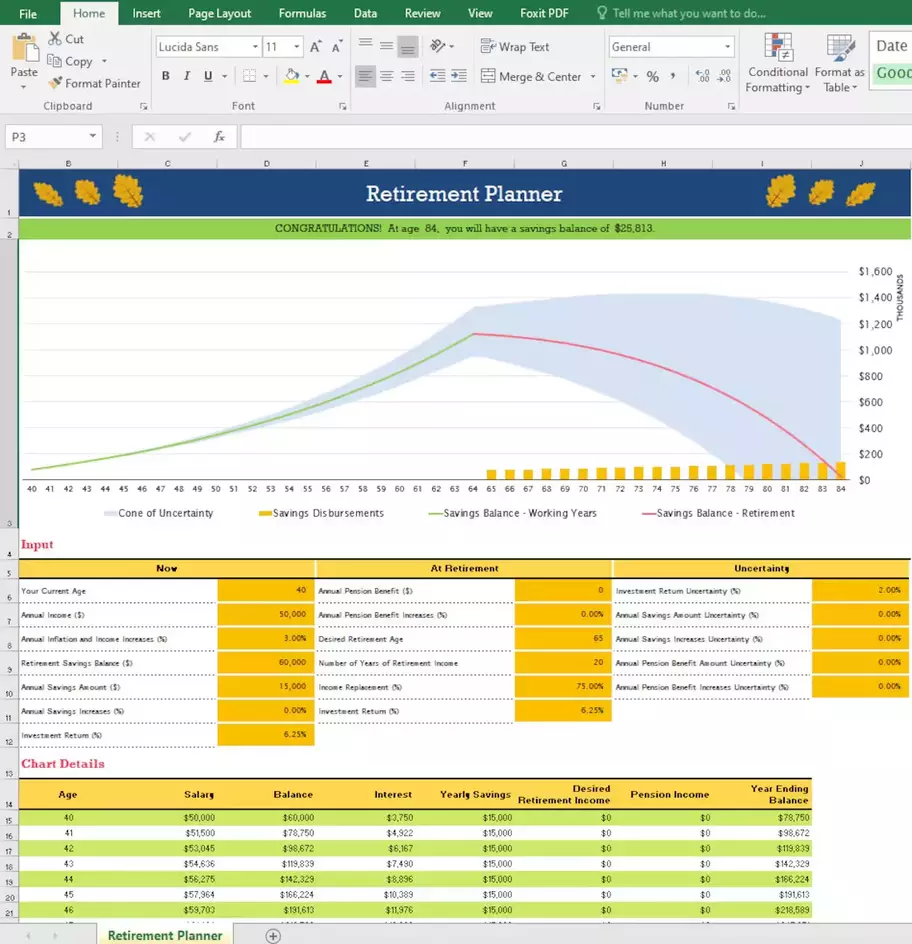This screenshot has height=944, width=912.
Task: Open the General number format dropdown
Action: [726, 47]
